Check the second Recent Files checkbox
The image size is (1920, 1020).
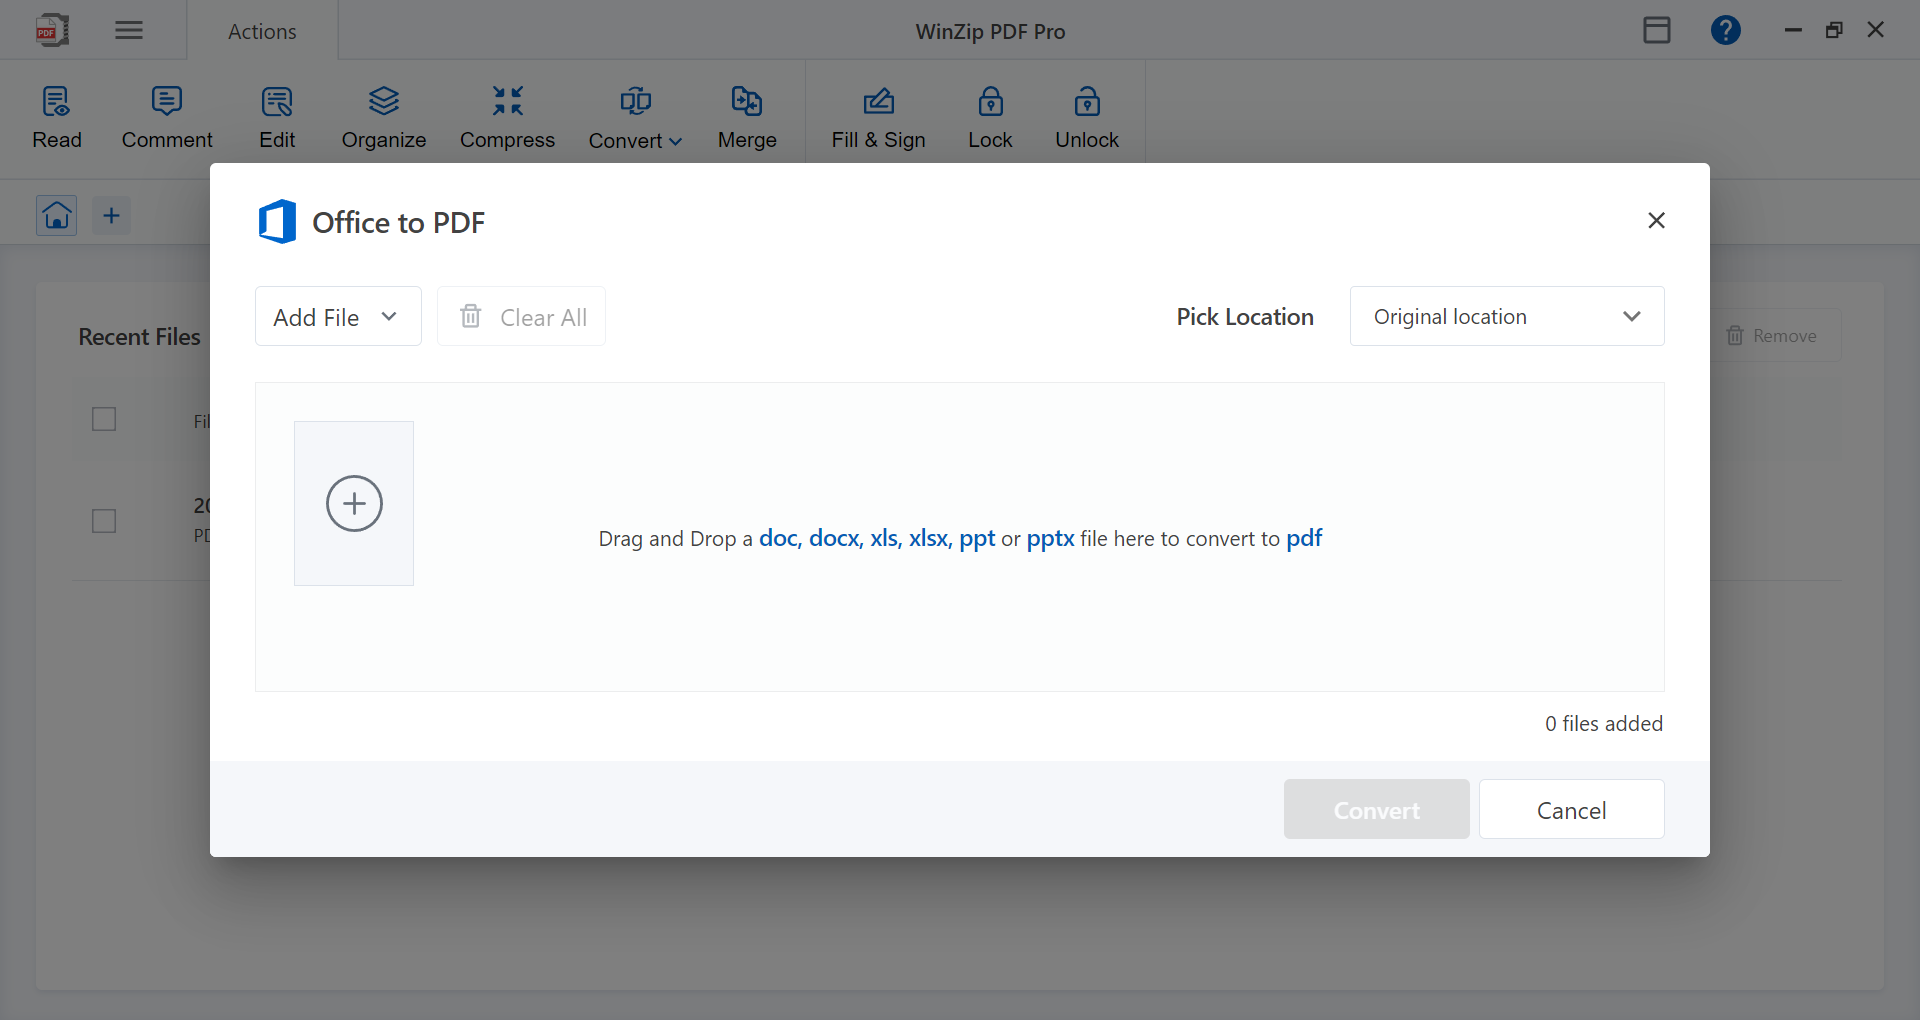click(x=103, y=521)
